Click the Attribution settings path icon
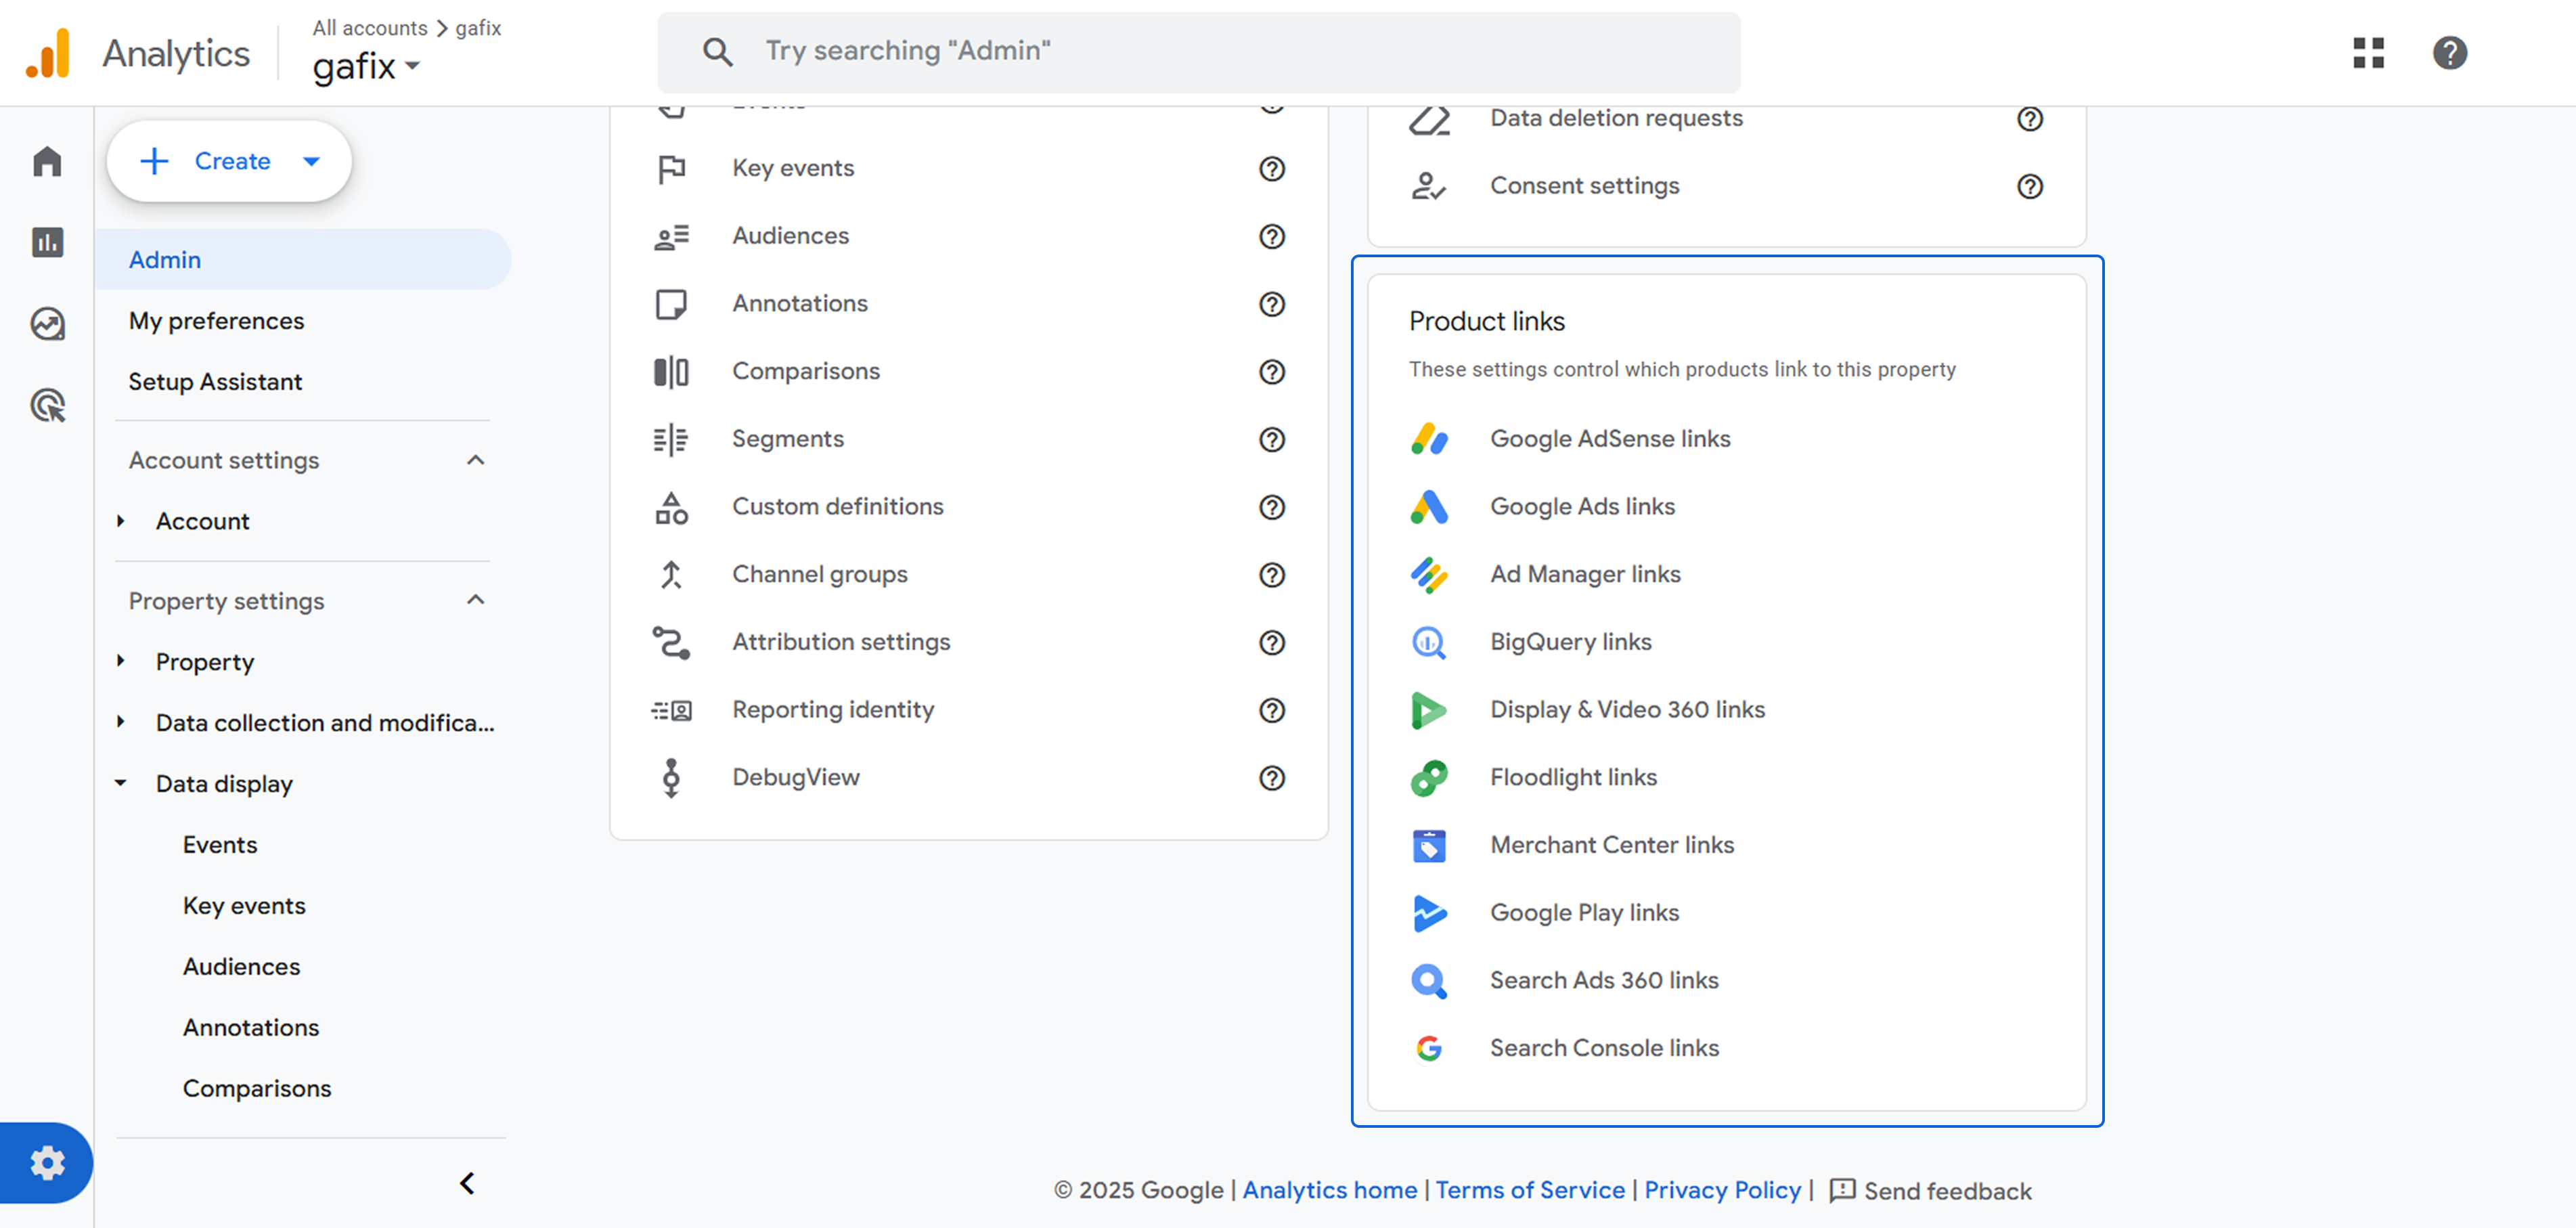The image size is (2576, 1228). click(x=671, y=642)
